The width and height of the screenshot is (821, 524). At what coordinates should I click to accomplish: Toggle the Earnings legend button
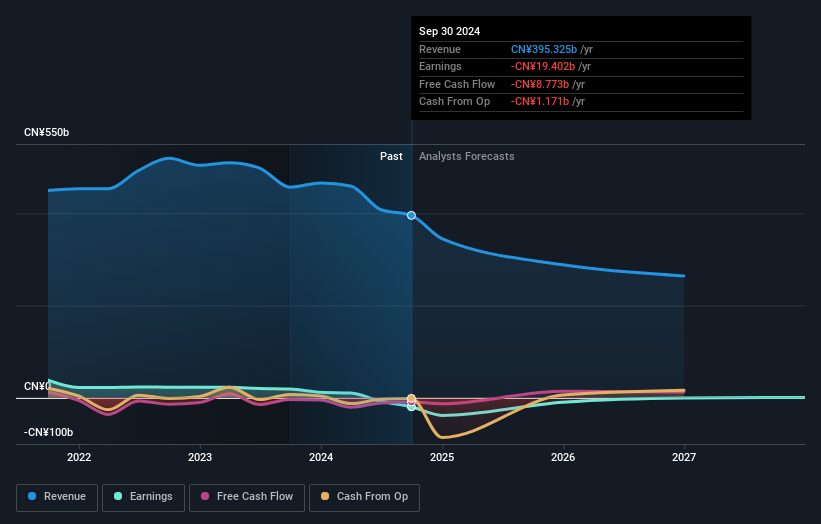pos(143,497)
